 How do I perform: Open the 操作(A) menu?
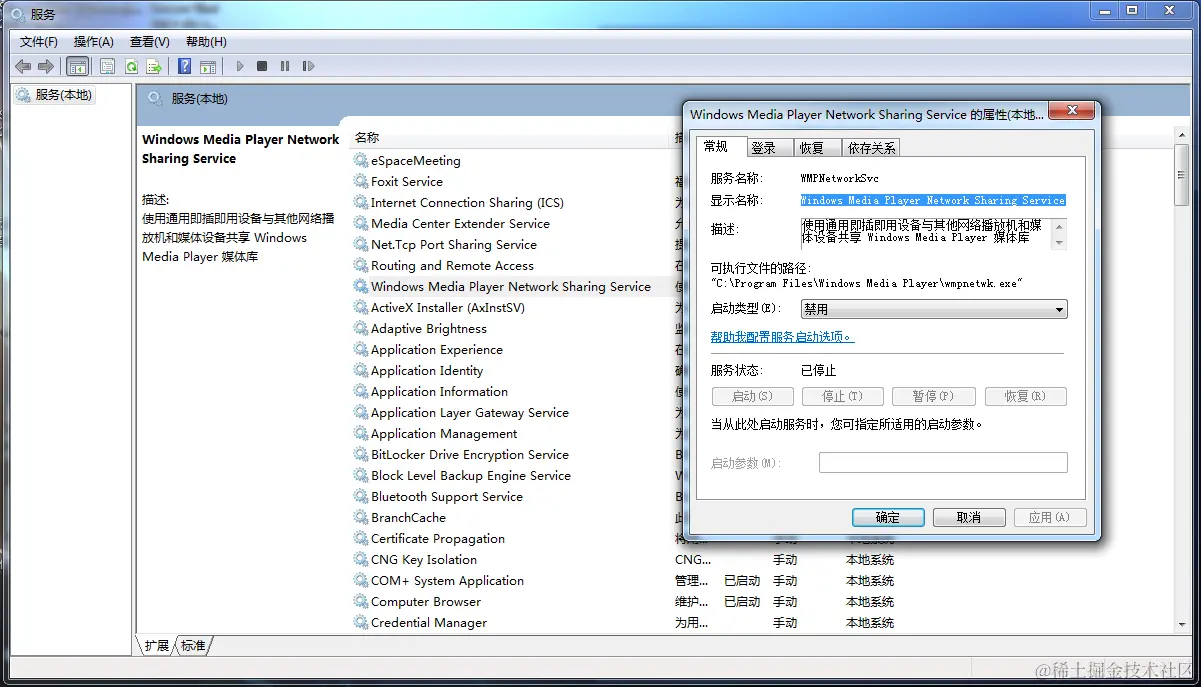click(94, 42)
